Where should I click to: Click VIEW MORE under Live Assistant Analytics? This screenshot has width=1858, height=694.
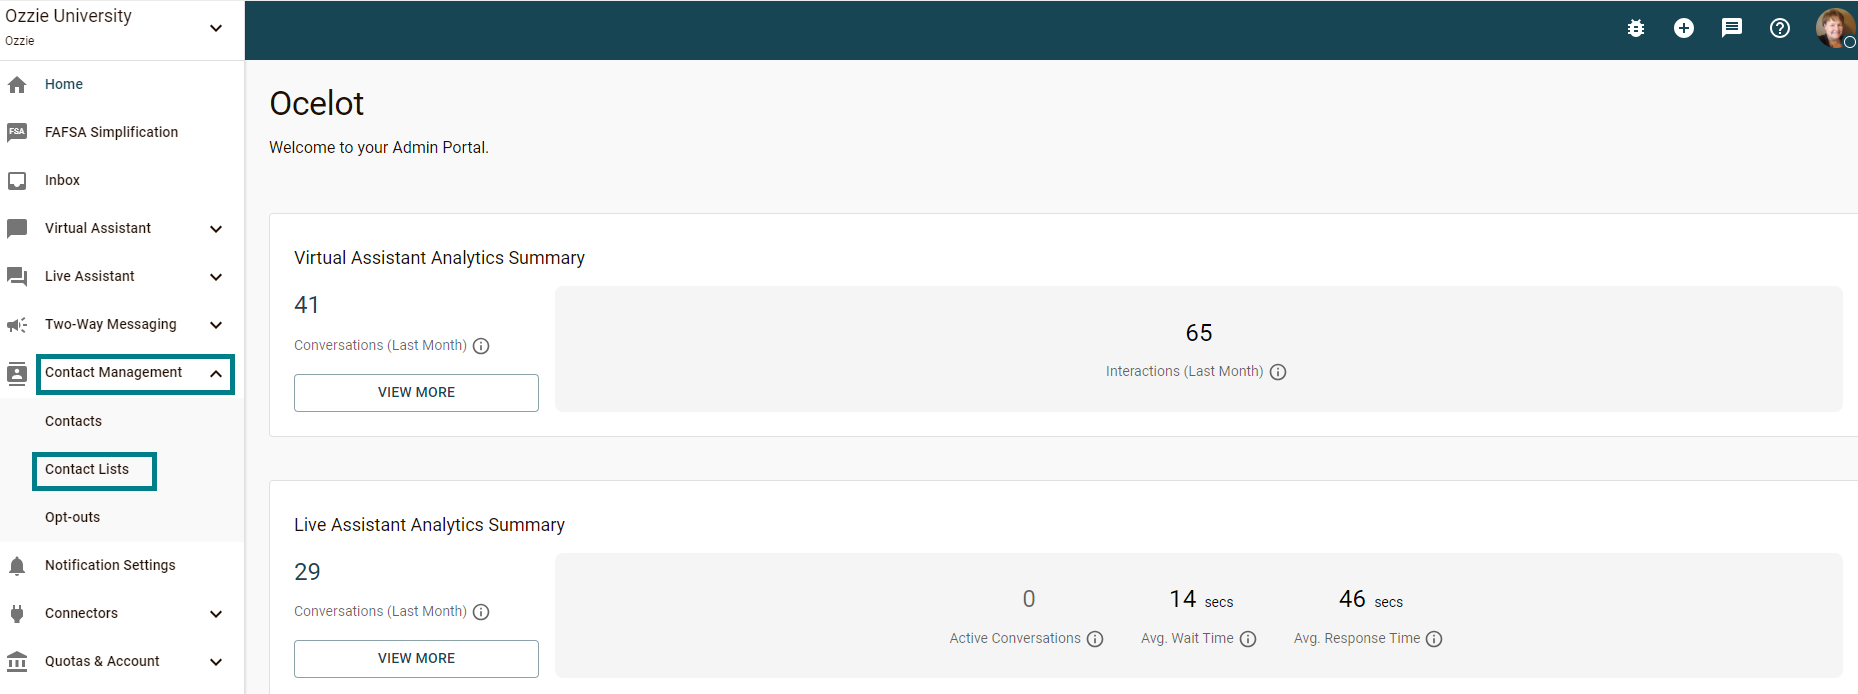(x=416, y=659)
